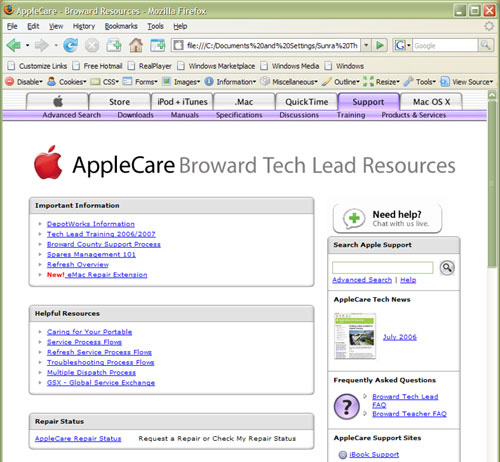Expand the search engine selector dropdown
Screen dimensions: 500x462
click(x=402, y=45)
